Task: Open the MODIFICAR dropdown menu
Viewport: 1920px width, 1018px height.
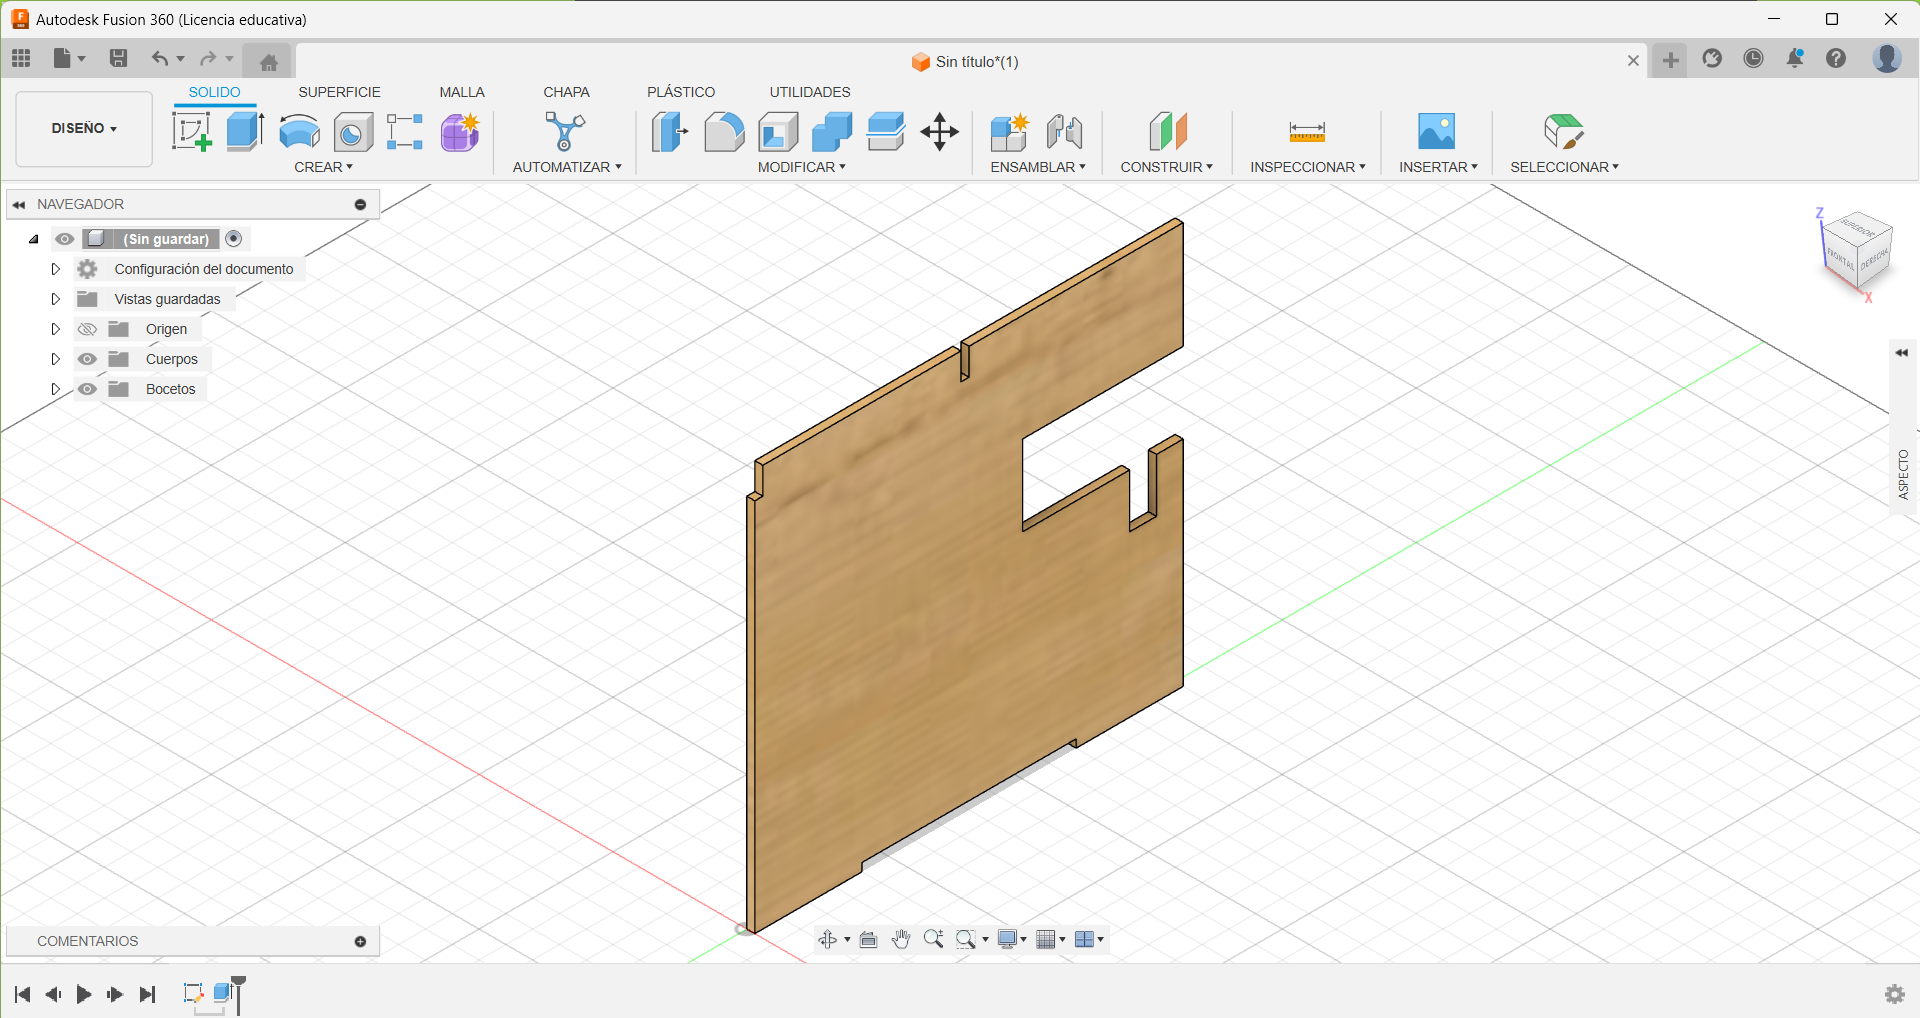Action: coord(801,167)
